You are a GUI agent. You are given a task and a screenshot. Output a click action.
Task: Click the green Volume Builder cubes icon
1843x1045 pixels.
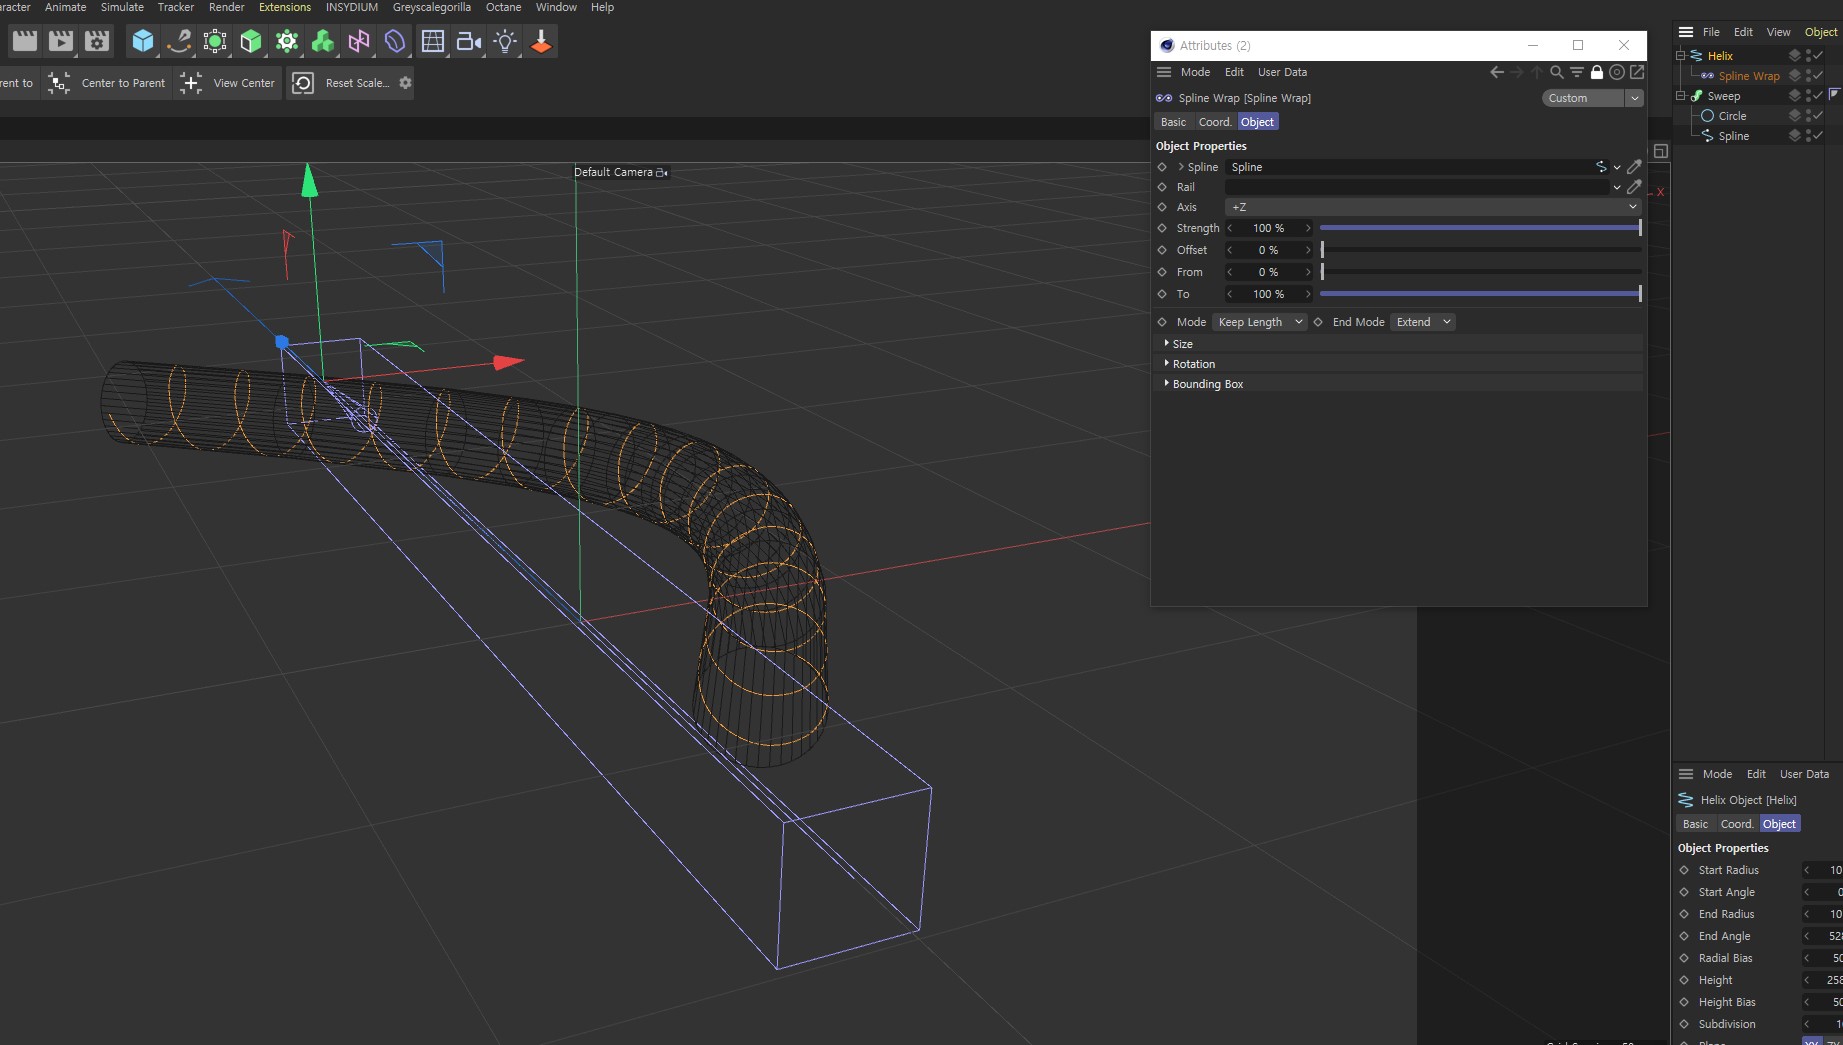click(x=323, y=41)
